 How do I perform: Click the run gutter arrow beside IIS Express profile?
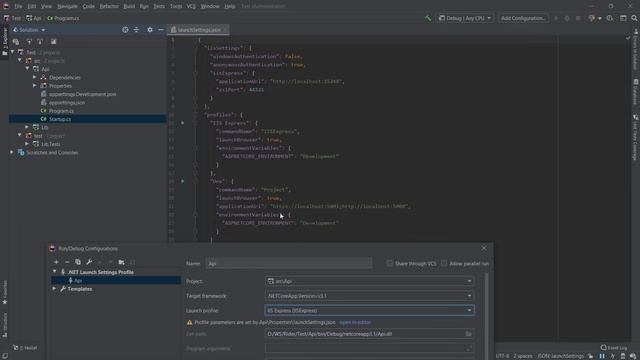pyautogui.click(x=182, y=123)
